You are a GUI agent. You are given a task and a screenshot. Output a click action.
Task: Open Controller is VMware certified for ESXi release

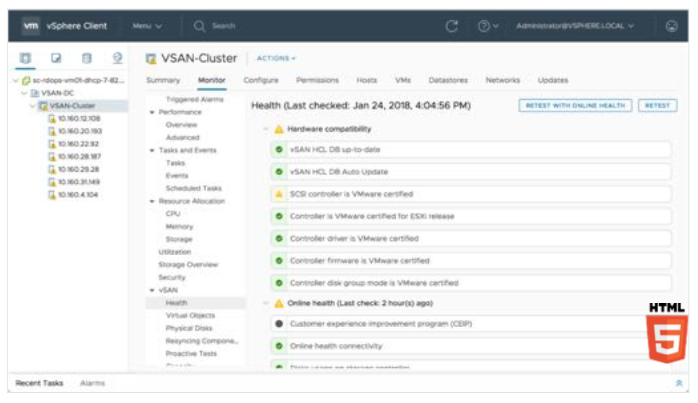tap(471, 216)
